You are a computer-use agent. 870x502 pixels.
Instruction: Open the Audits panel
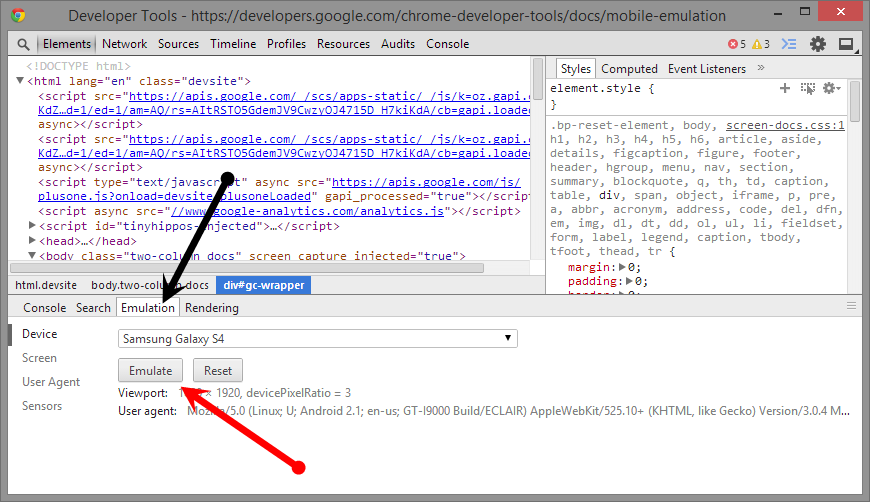[398, 44]
